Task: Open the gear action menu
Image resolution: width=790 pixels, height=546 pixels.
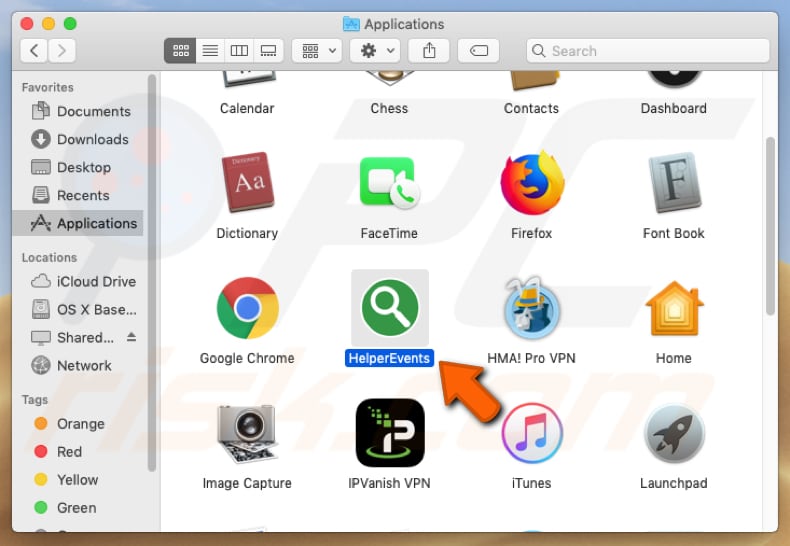Action: point(375,50)
